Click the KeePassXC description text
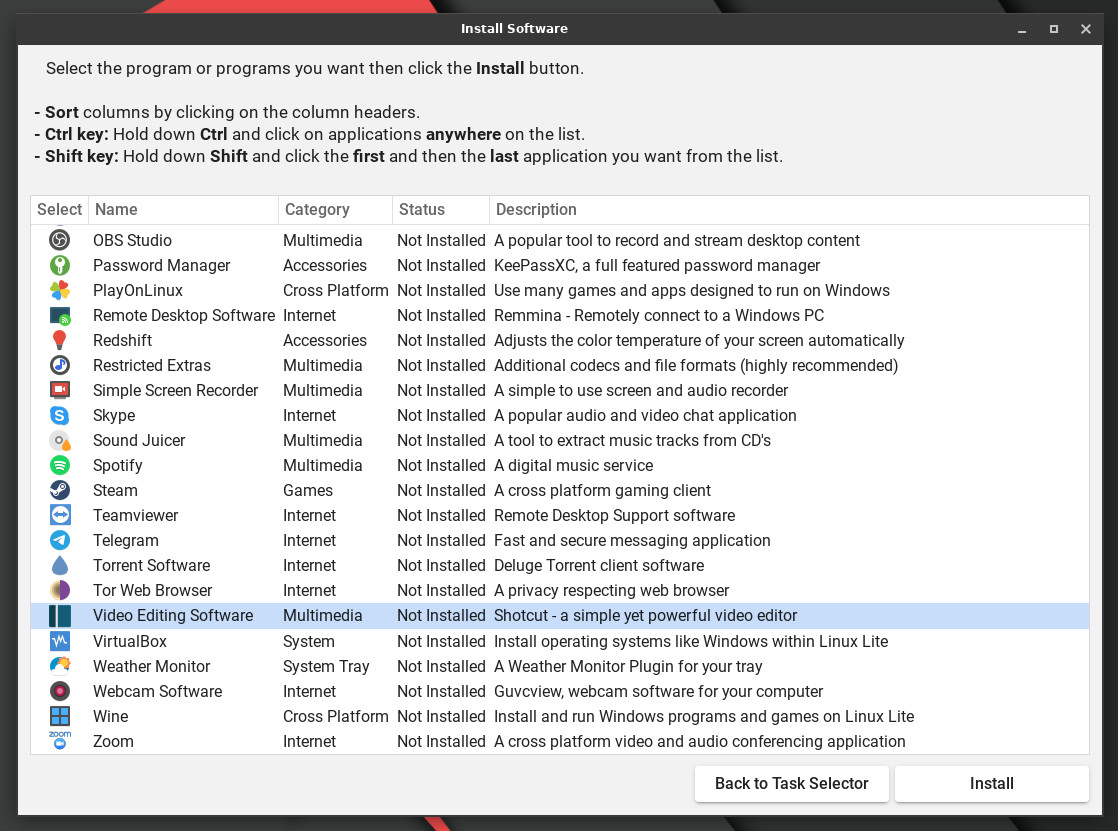The height and width of the screenshot is (831, 1118). [657, 265]
